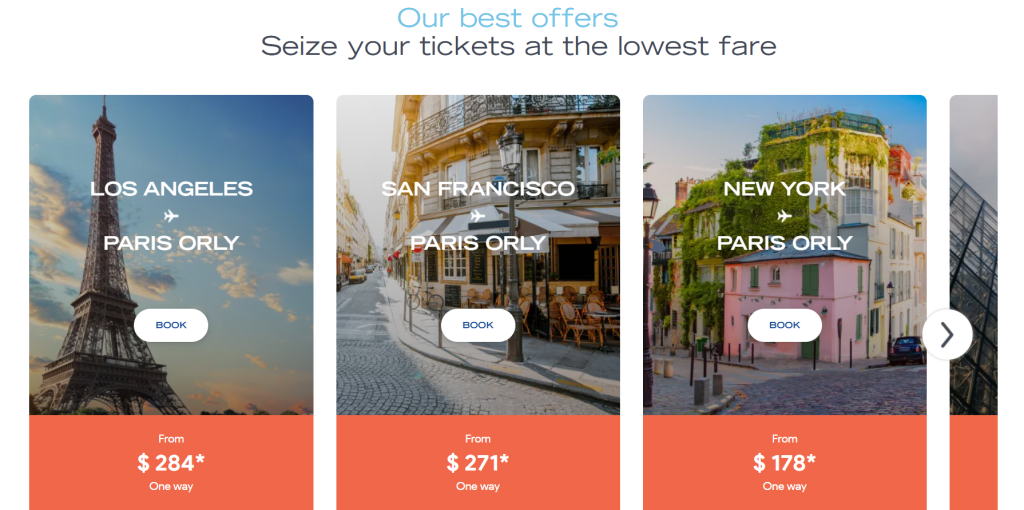Click "One way" under the $178 fare
This screenshot has height=510, width=1024.
[785, 487]
